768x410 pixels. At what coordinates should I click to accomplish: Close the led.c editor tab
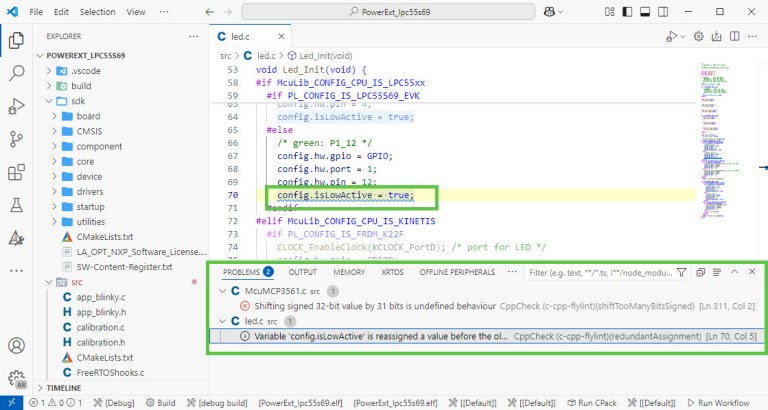point(281,36)
